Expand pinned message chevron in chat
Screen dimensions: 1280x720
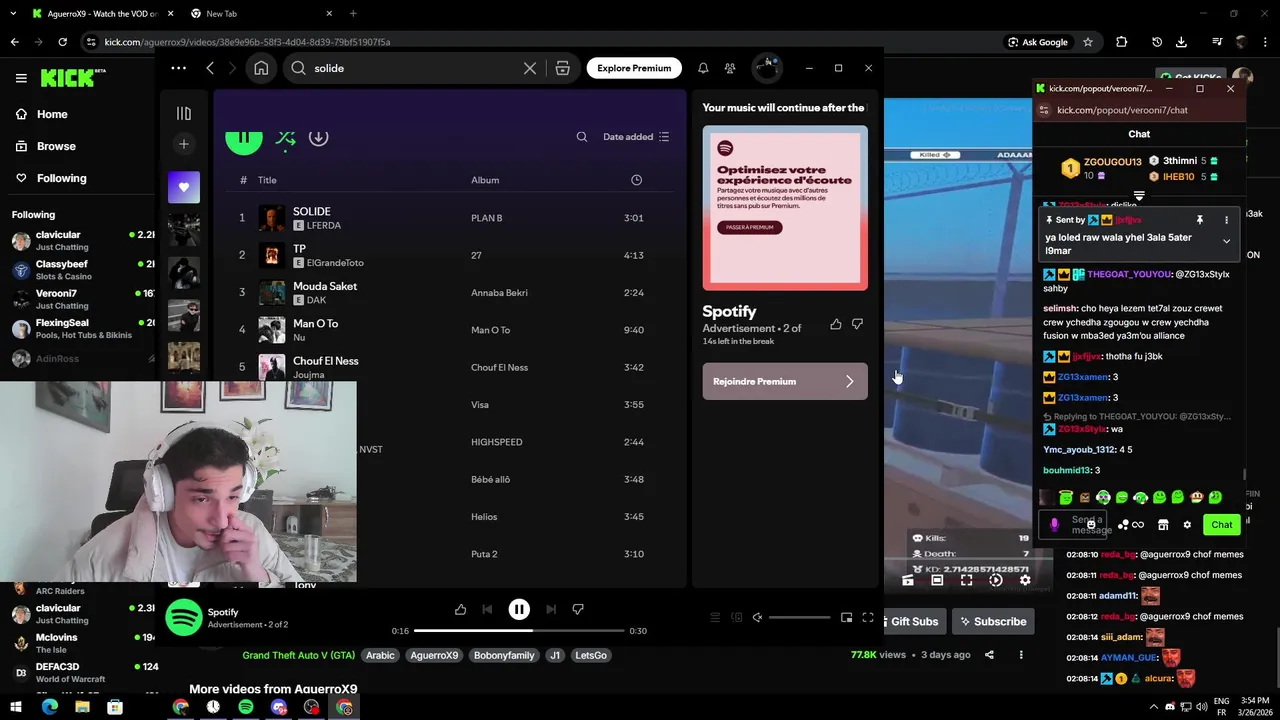(x=1226, y=241)
